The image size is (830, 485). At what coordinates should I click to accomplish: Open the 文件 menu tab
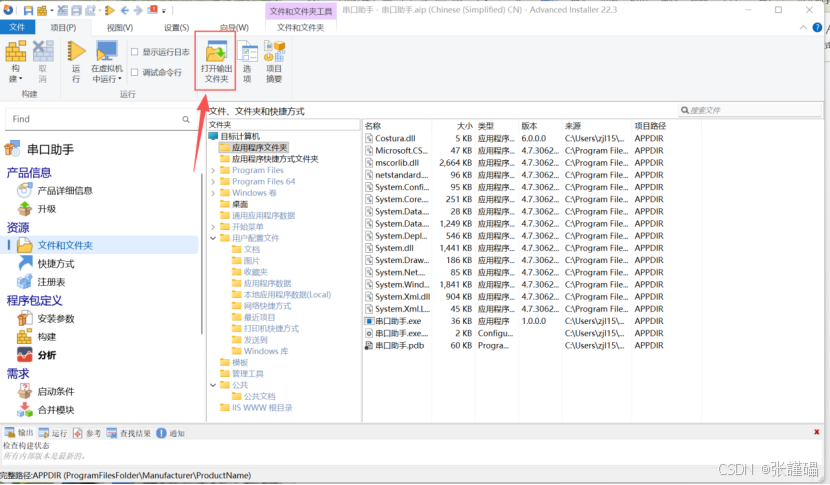tap(17, 28)
